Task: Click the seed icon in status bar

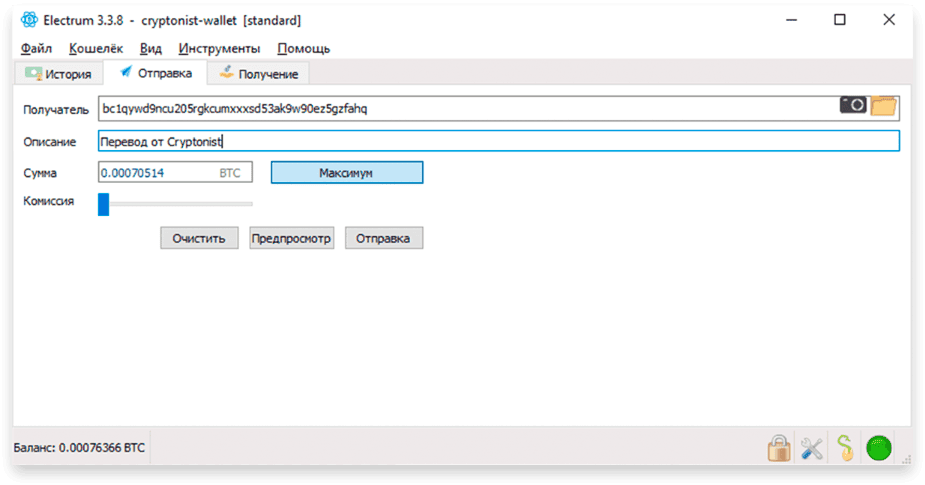Action: click(x=845, y=448)
